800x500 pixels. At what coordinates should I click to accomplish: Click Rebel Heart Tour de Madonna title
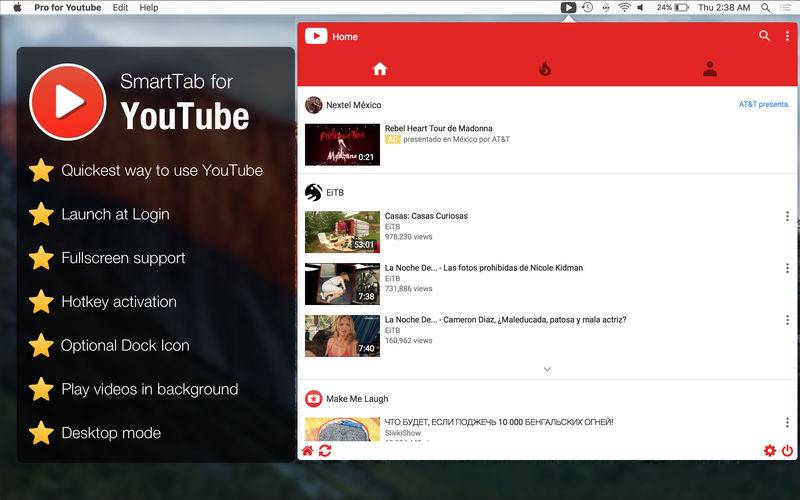(x=438, y=128)
